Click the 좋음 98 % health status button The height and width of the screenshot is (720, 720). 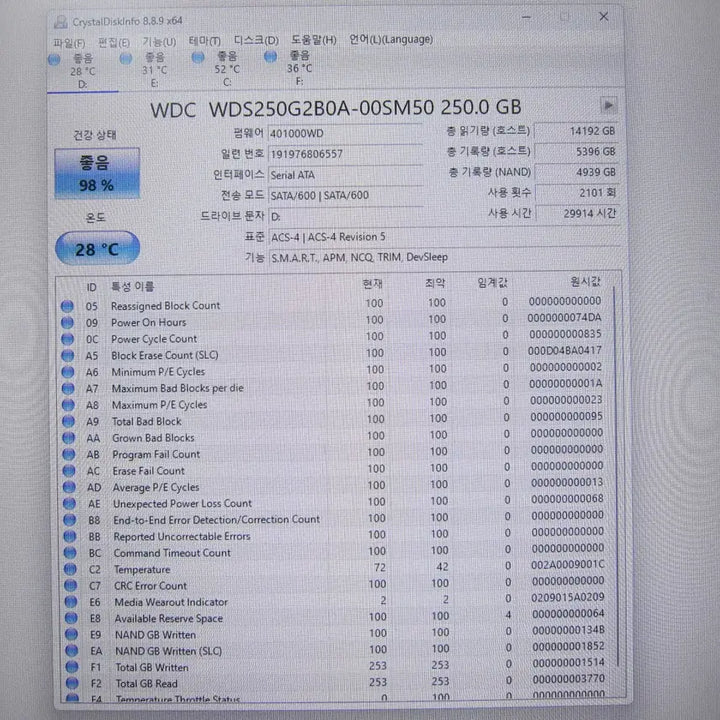[x=97, y=174]
